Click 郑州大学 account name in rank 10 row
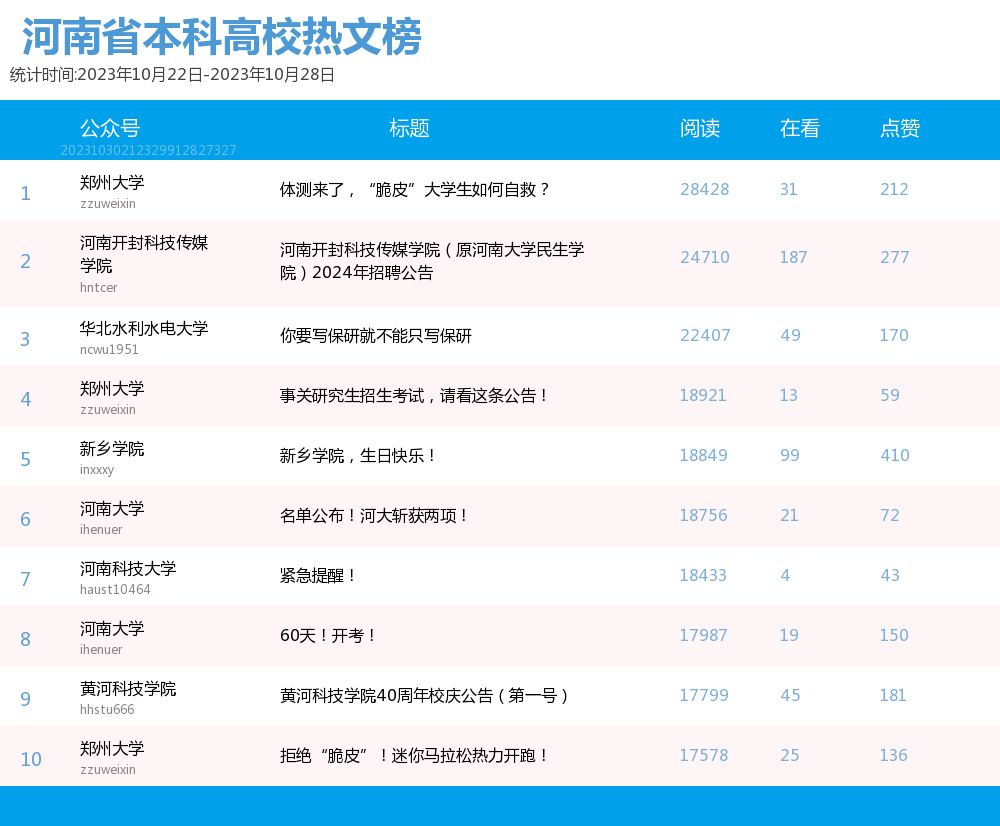The image size is (1000, 826). pos(112,748)
